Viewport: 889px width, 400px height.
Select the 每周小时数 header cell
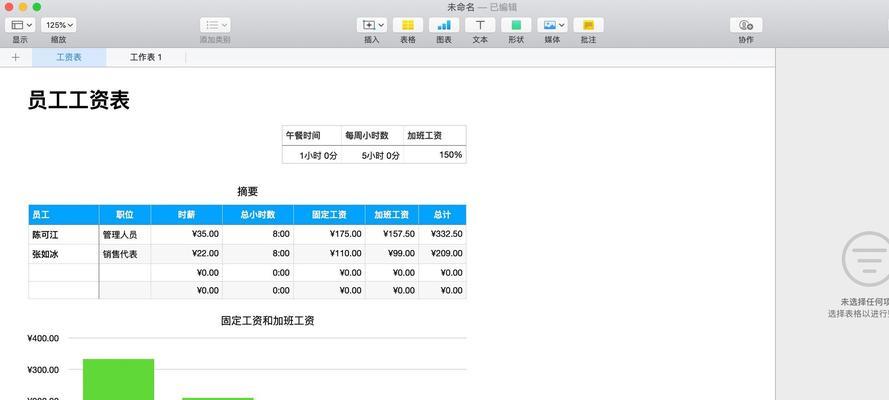372,135
